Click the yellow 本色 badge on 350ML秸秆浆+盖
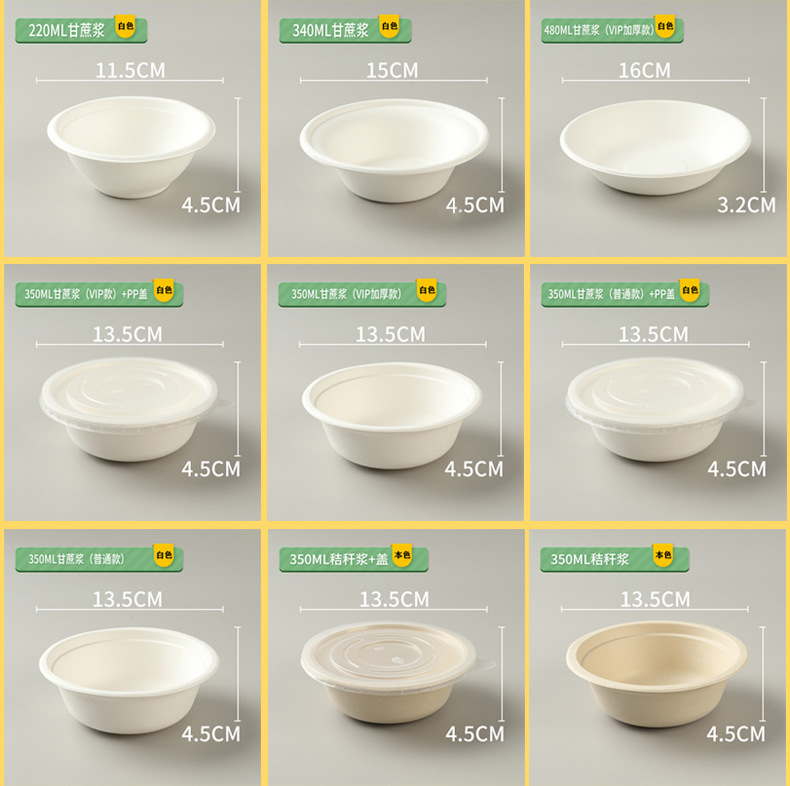This screenshot has width=790, height=786. pos(402,556)
